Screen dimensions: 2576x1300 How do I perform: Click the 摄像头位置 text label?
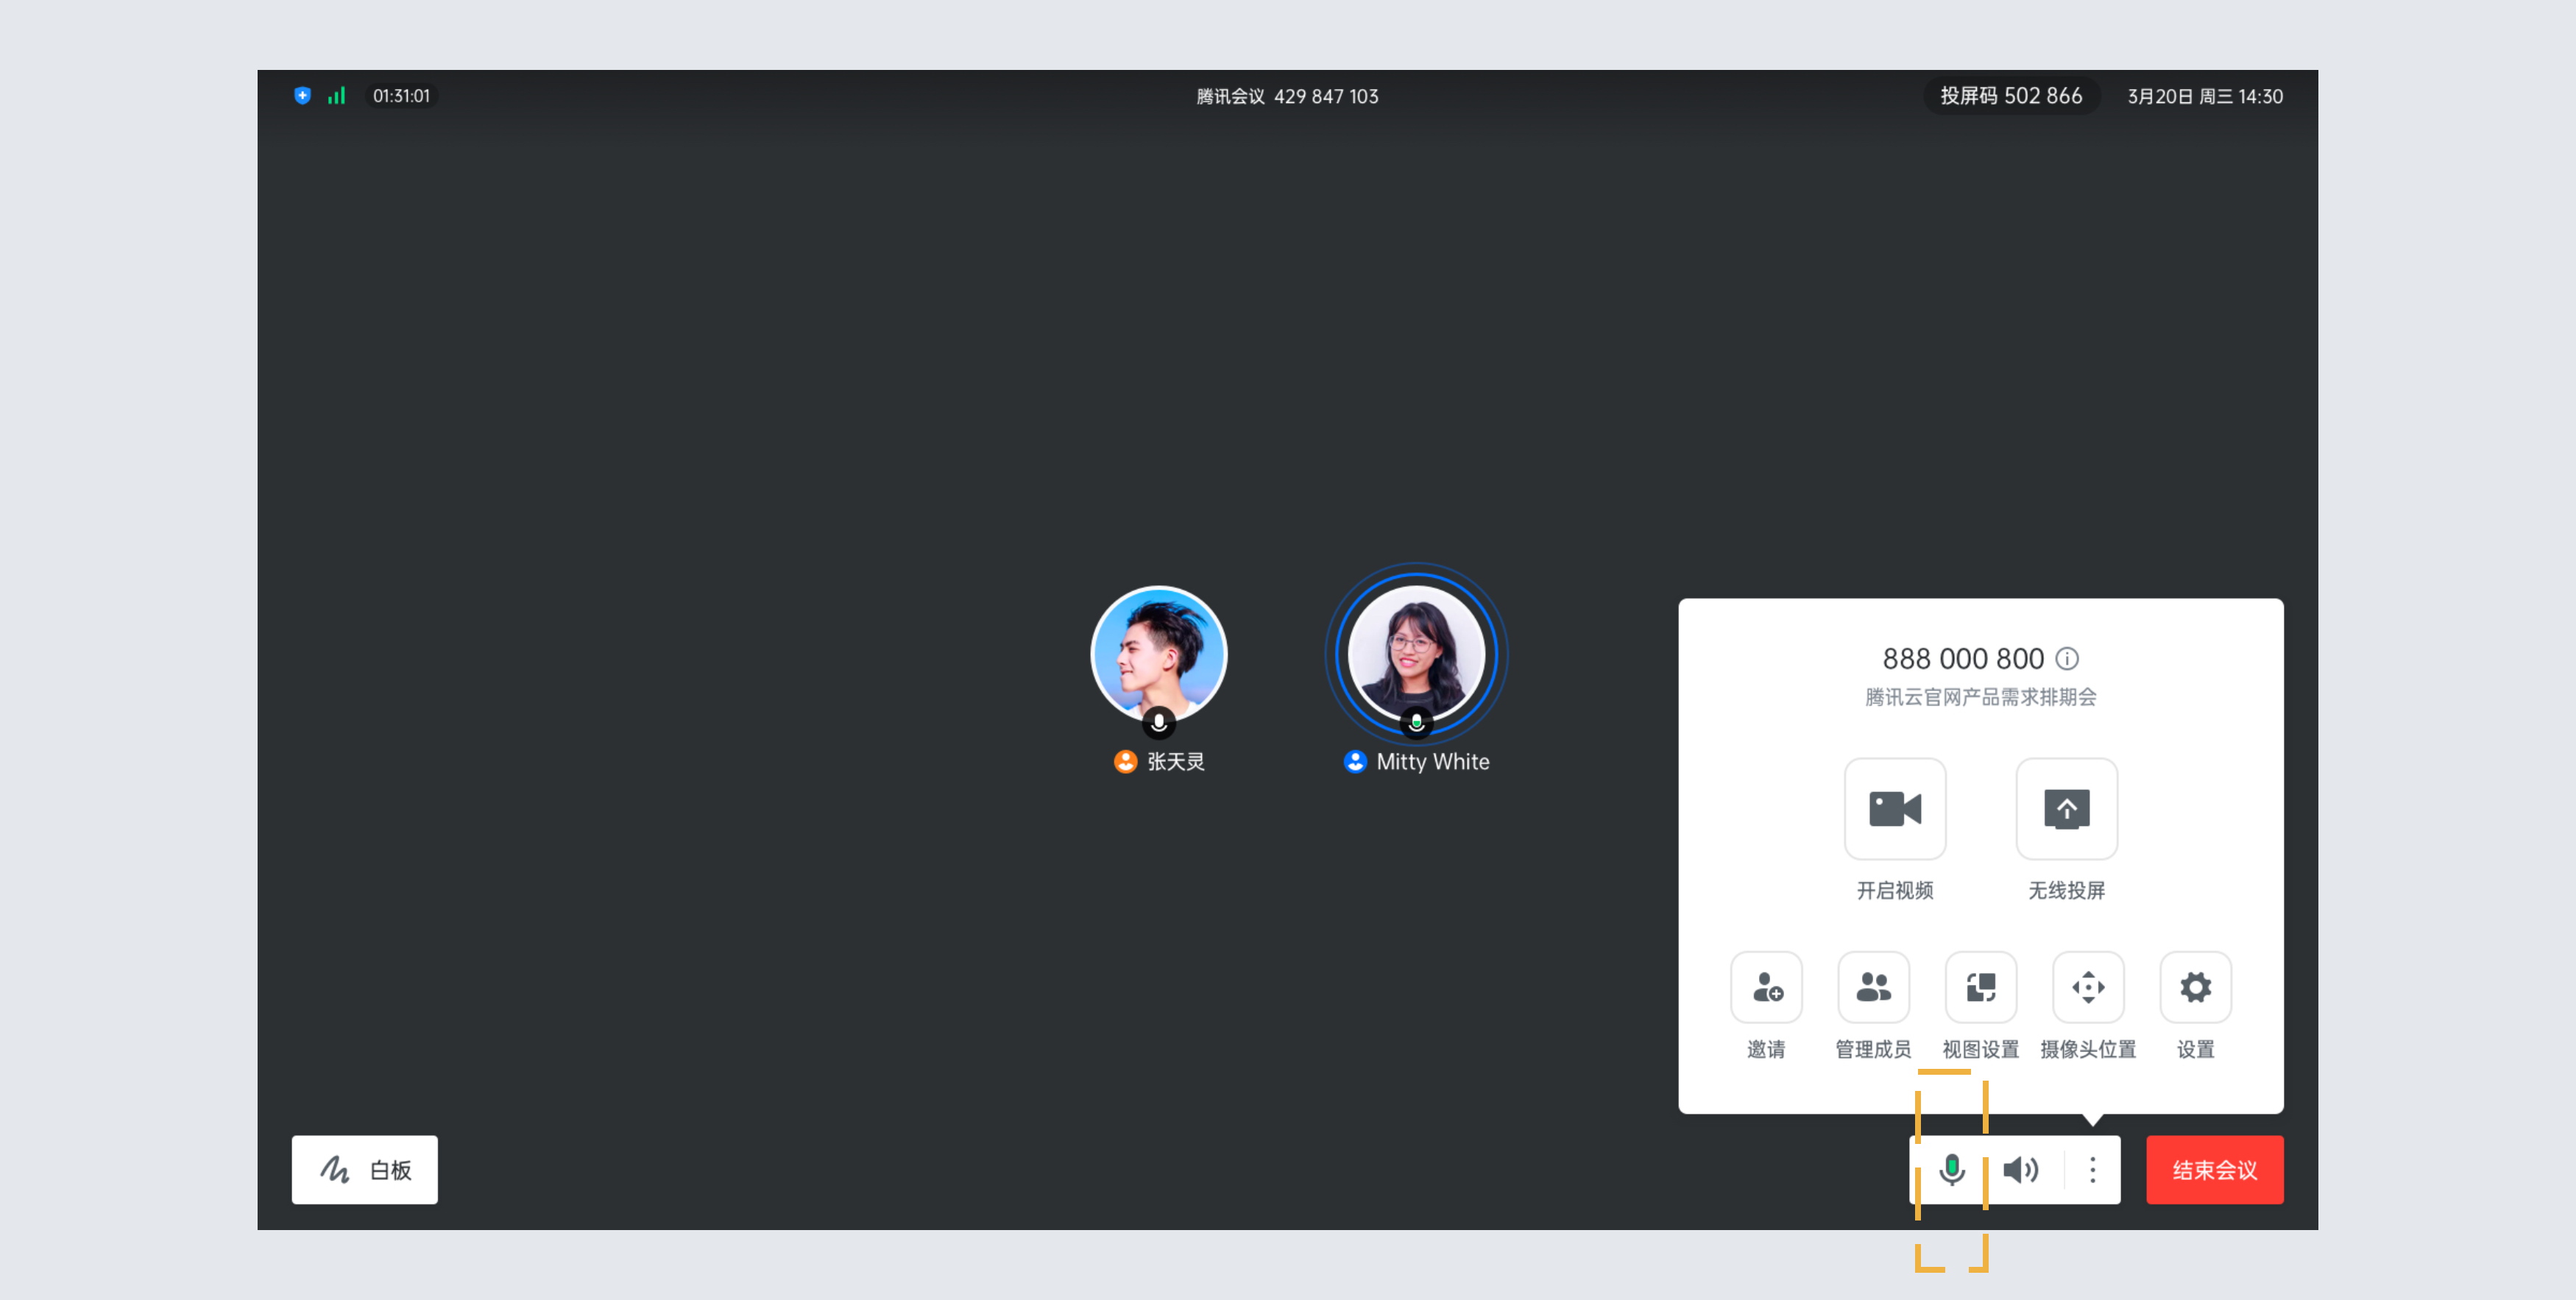[x=2087, y=1050]
